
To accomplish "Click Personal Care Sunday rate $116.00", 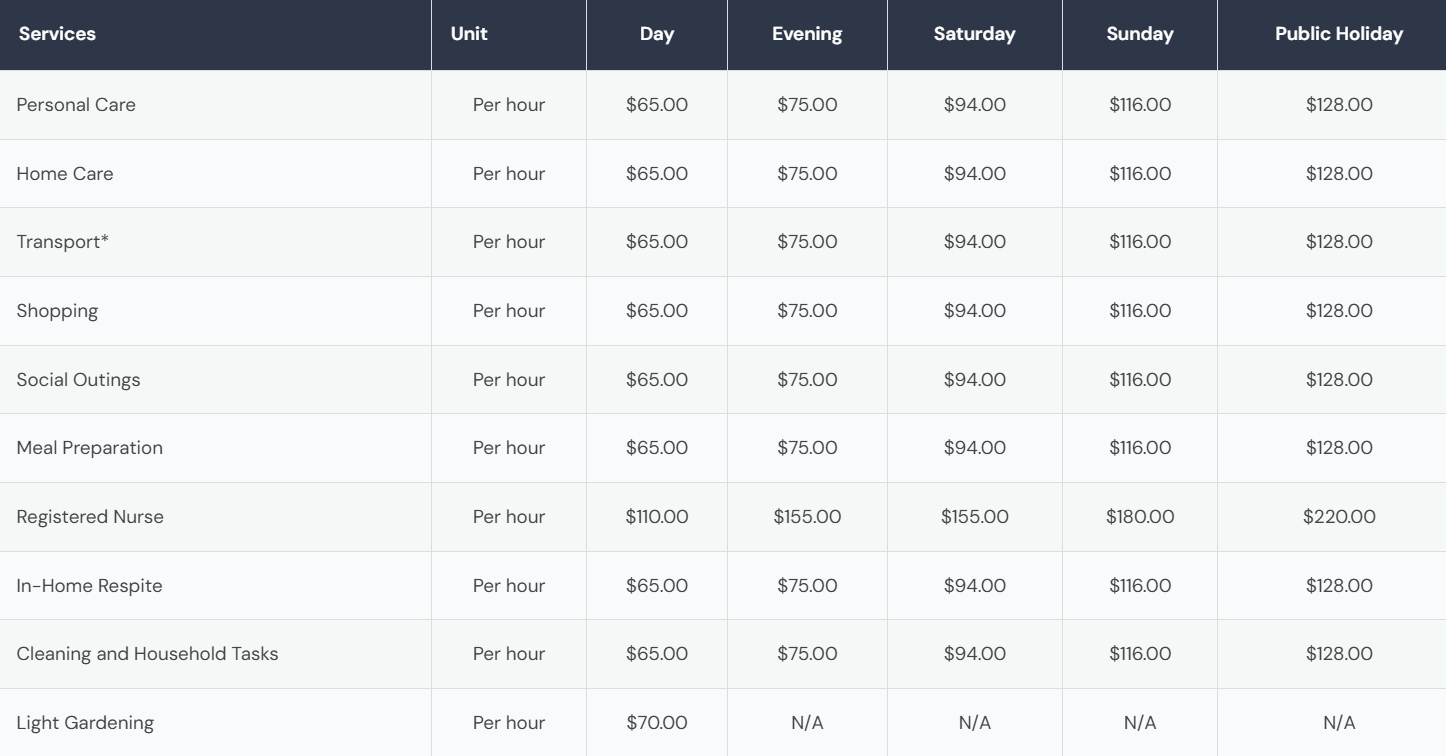I will click(1140, 105).
